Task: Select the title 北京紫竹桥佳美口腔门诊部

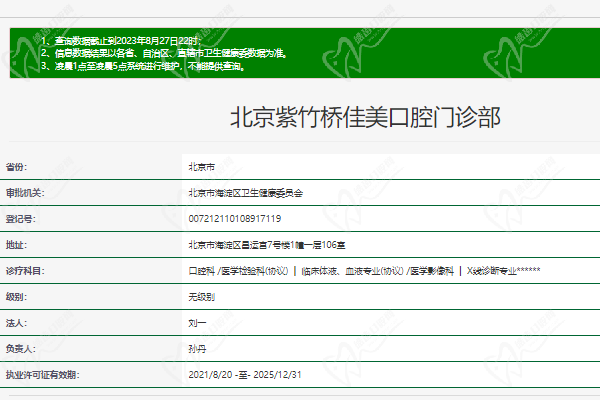Action: pyautogui.click(x=365, y=117)
